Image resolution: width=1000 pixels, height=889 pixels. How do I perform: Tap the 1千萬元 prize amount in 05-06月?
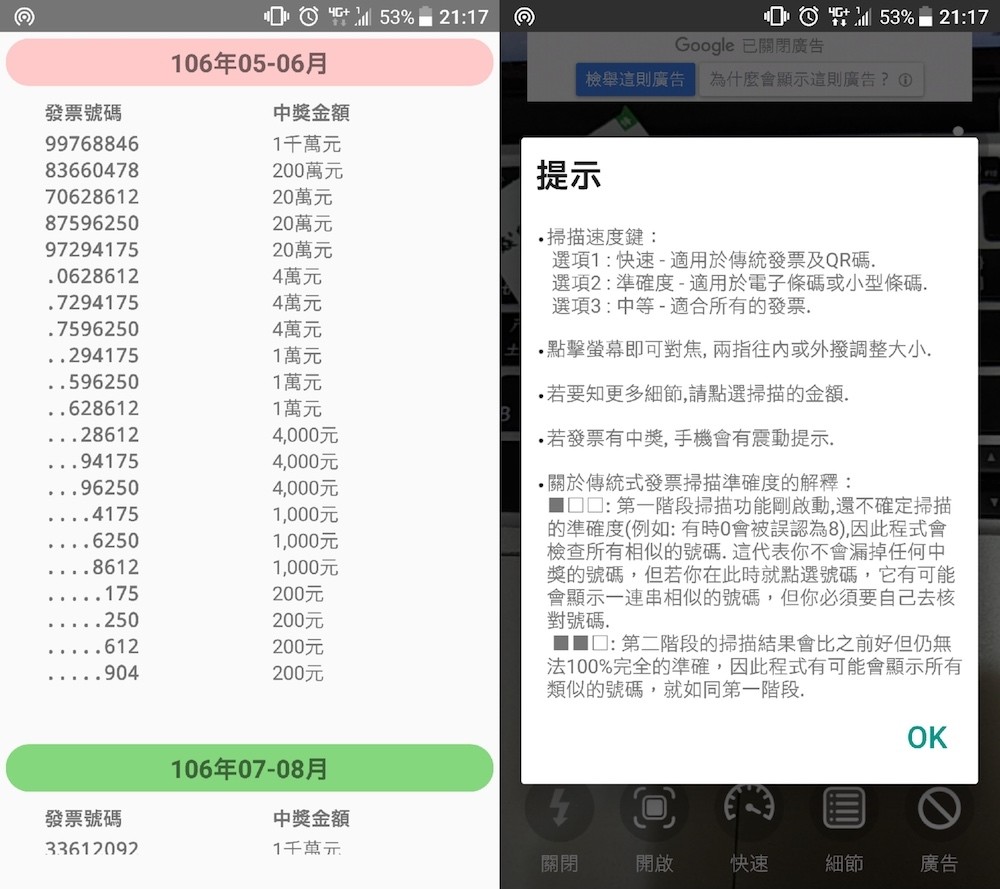pyautogui.click(x=307, y=144)
